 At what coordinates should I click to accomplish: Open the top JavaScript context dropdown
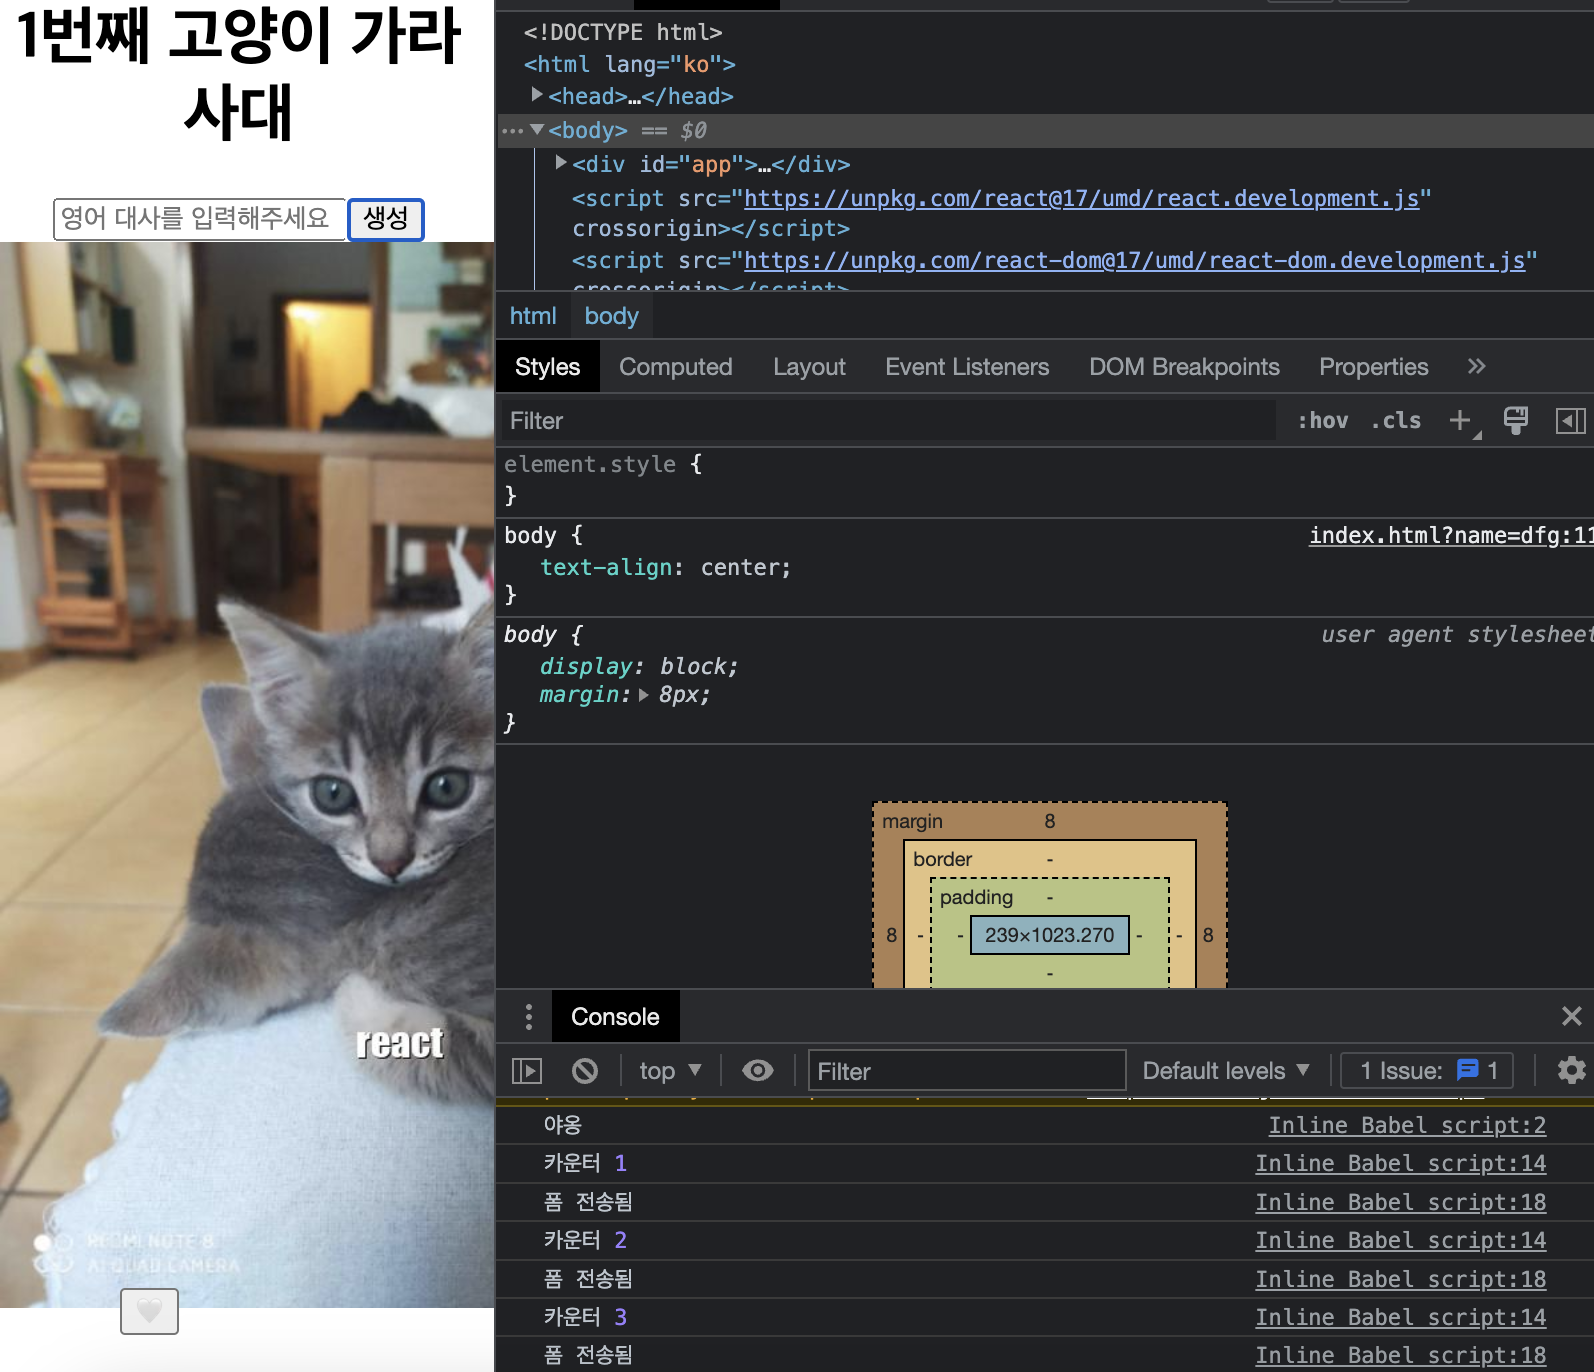(670, 1071)
